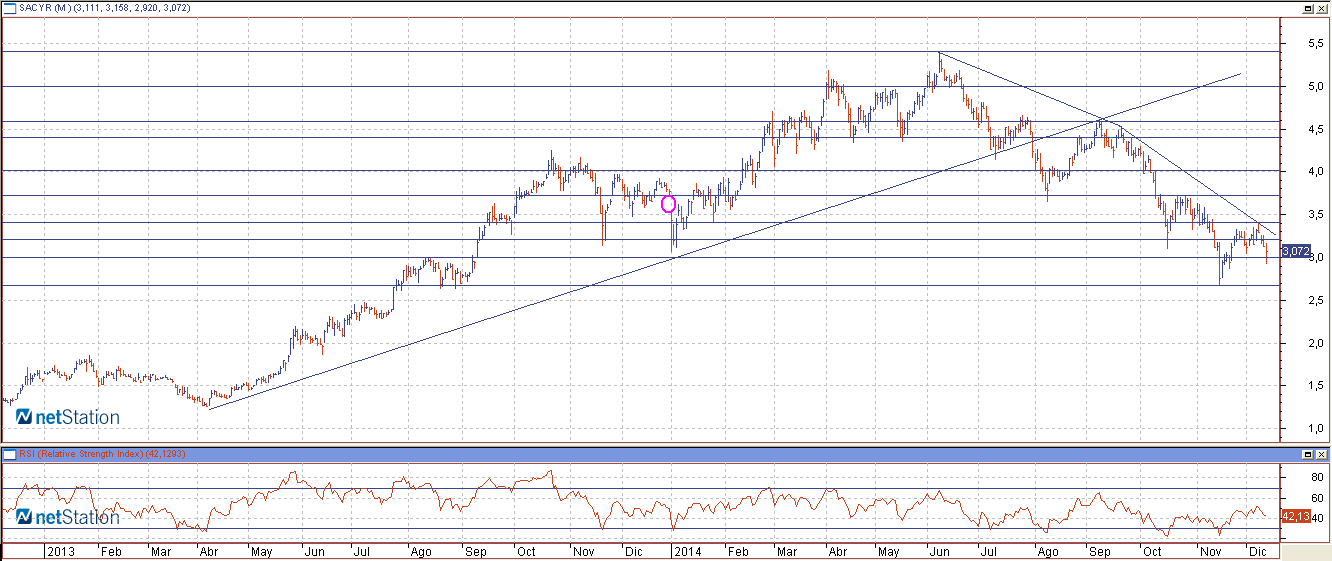The height and width of the screenshot is (561, 1332).
Task: Click the RSI value label 42,13
Action: click(x=1296, y=516)
